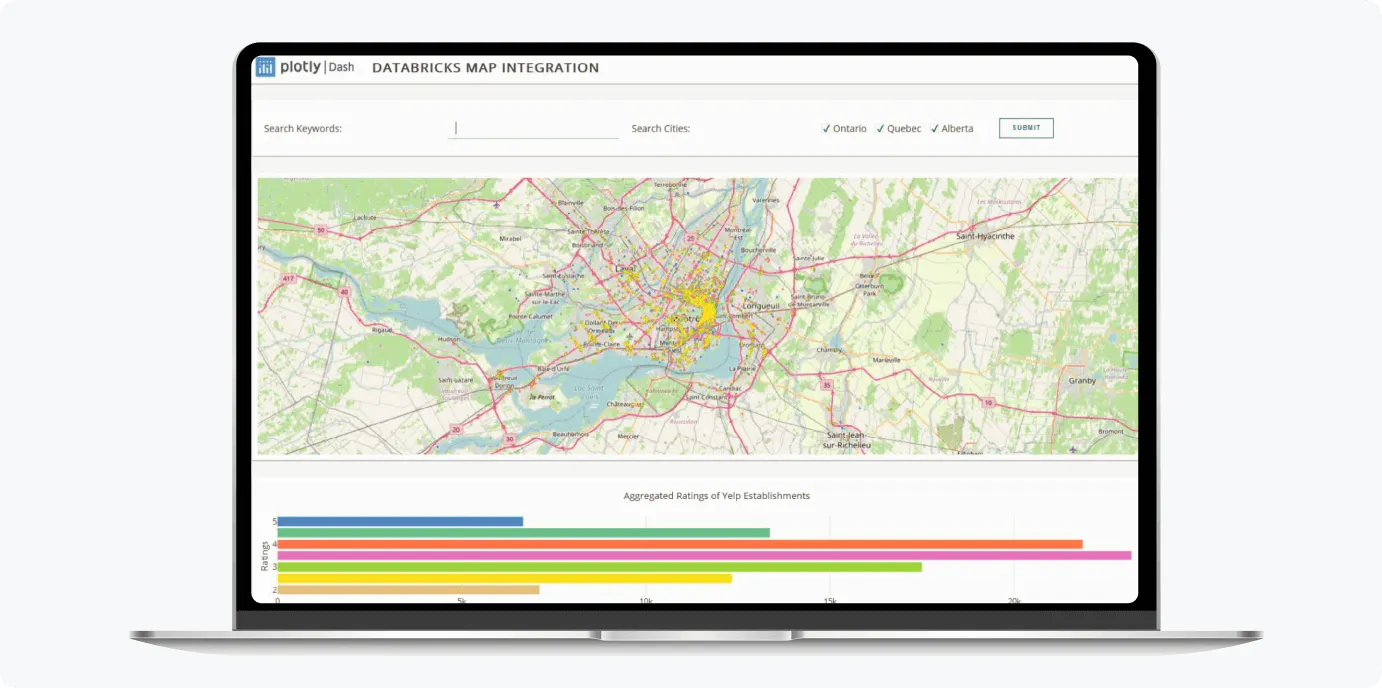
Task: Click the "10k" axis tick label
Action: tap(646, 601)
